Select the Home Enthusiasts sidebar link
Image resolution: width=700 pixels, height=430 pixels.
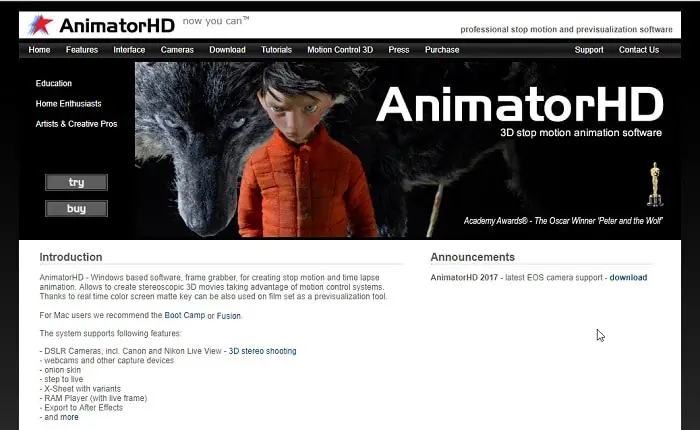point(68,104)
